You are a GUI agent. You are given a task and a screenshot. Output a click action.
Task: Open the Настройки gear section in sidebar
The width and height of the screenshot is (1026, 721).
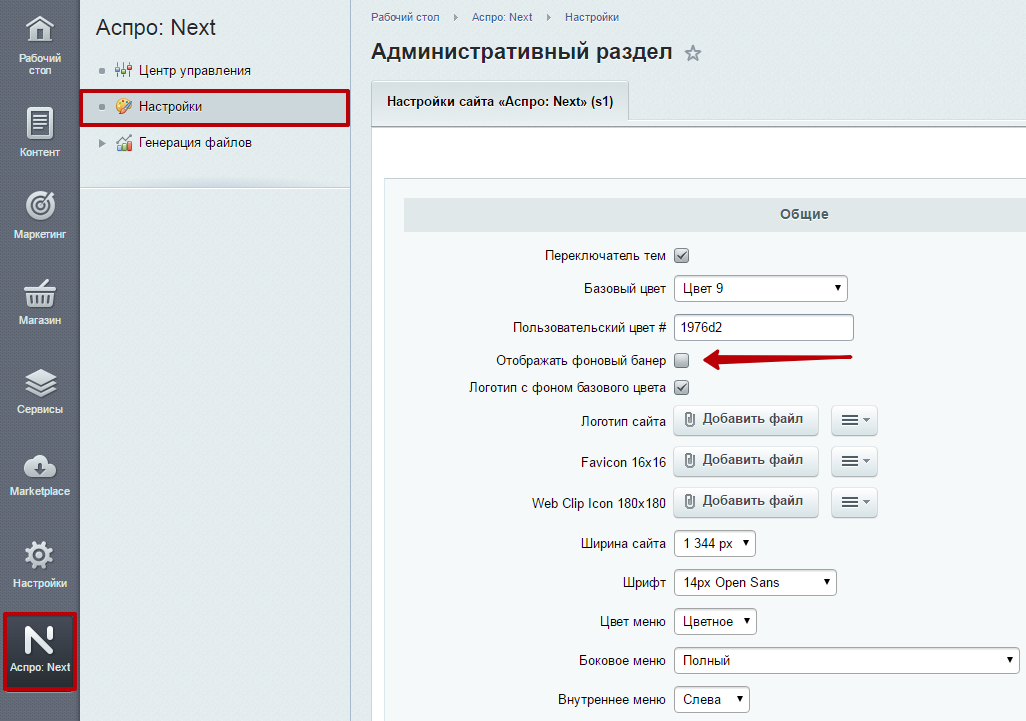tap(39, 564)
